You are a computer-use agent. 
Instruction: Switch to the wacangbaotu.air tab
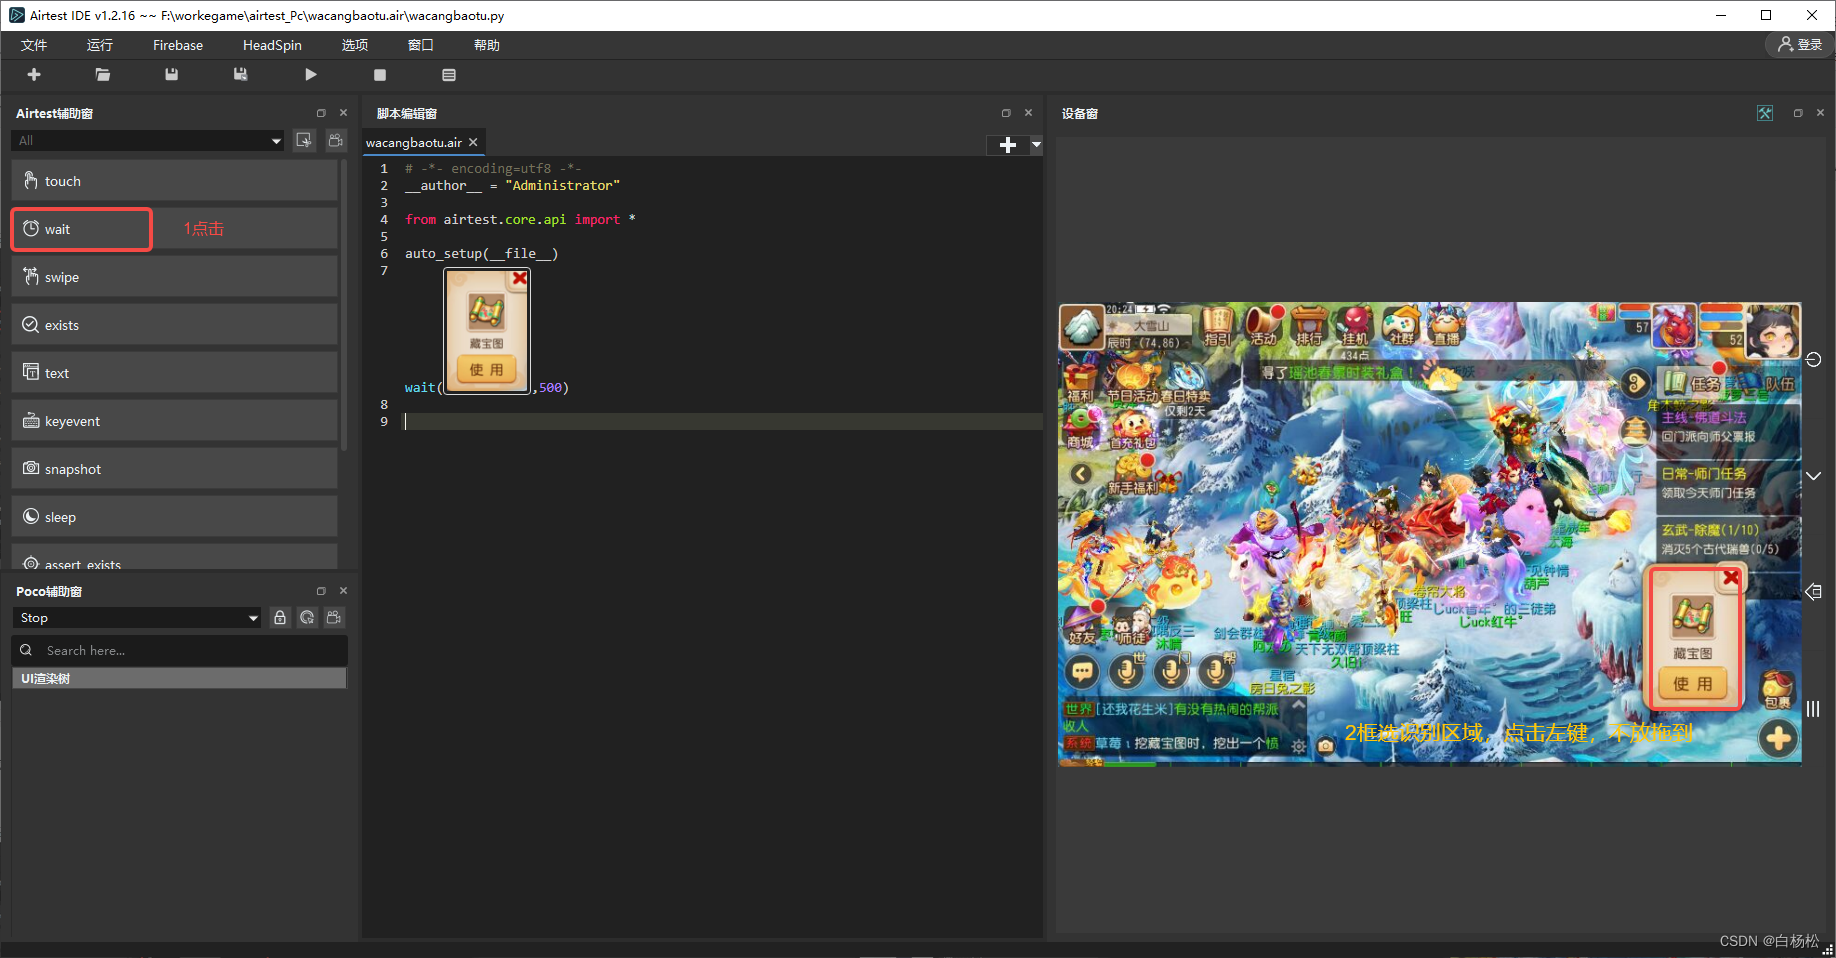(414, 143)
